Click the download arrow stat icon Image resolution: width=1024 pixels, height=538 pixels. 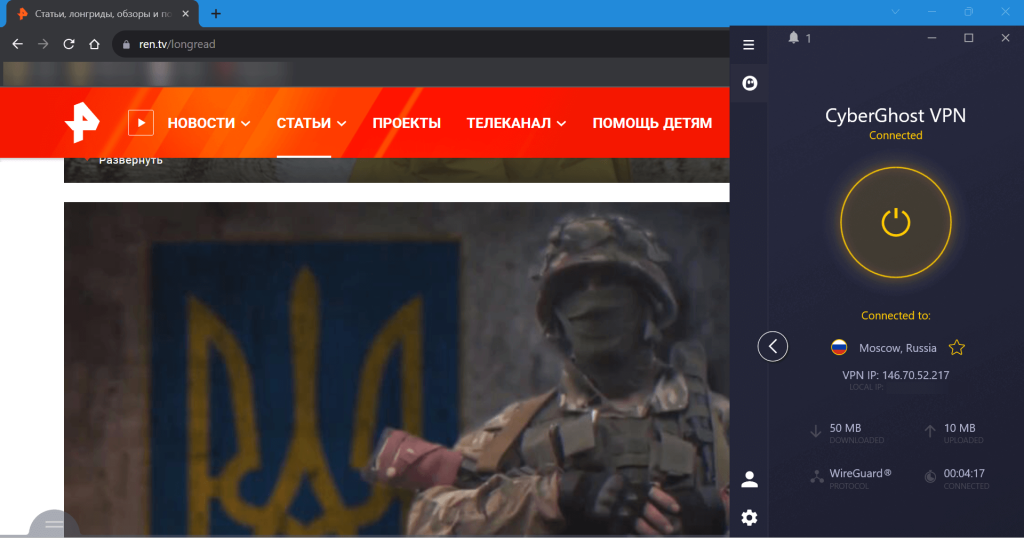(x=816, y=431)
